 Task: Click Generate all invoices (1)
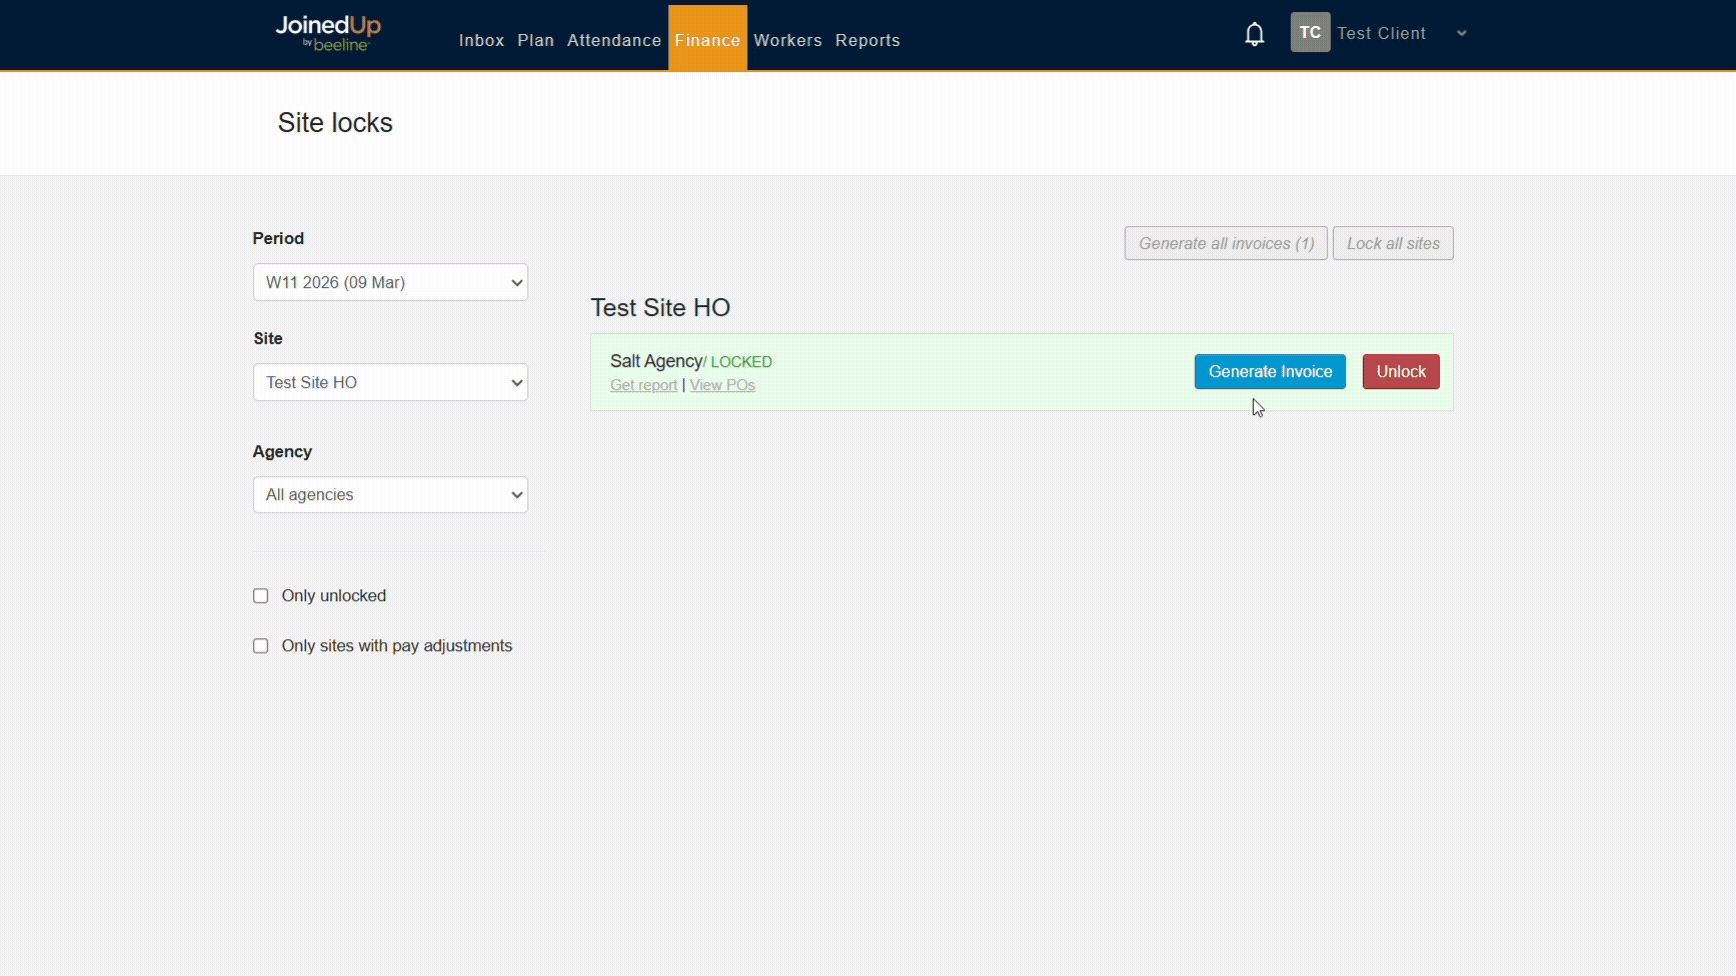pyautogui.click(x=1225, y=244)
